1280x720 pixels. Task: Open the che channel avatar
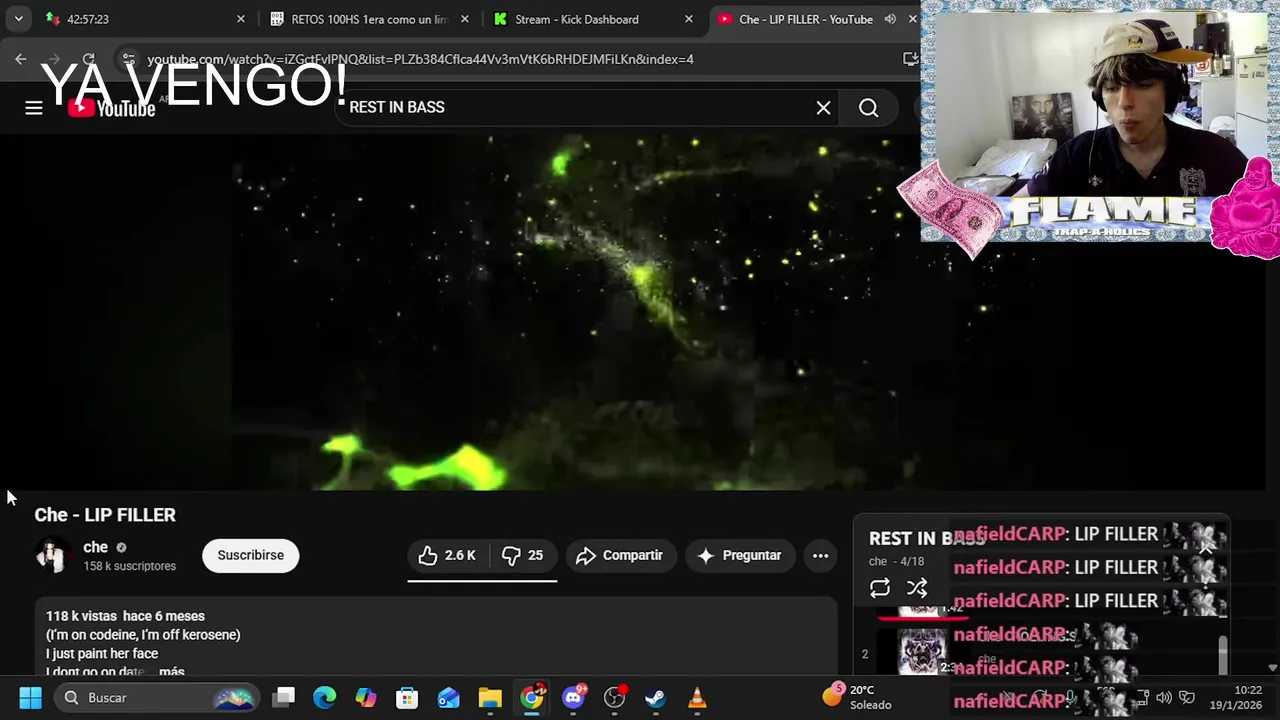53,555
